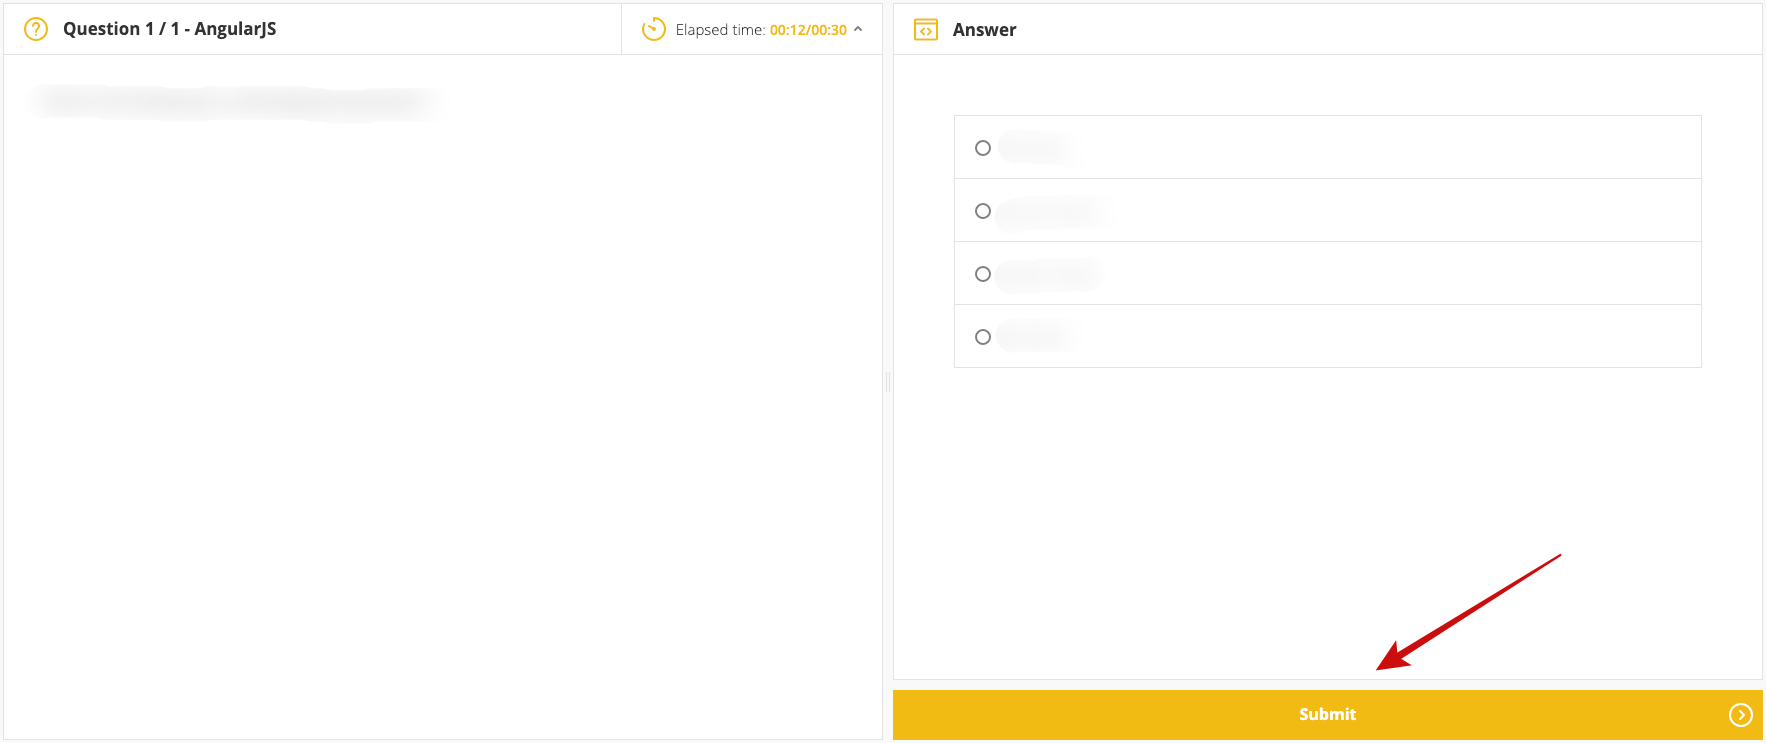Click the blurred question text
This screenshot has width=1766, height=743.
[235, 101]
